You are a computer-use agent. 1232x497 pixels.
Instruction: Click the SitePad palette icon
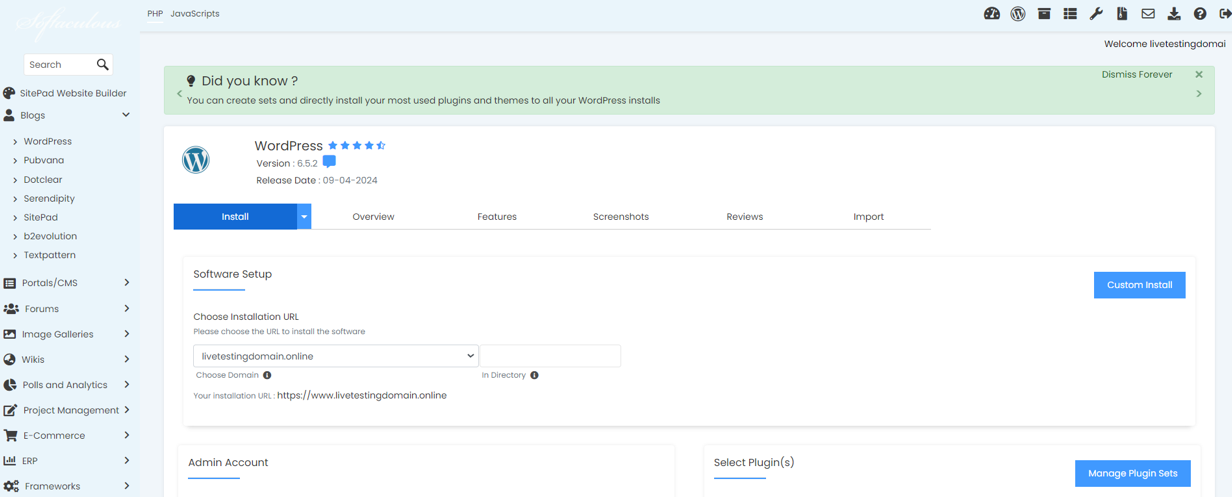(9, 93)
